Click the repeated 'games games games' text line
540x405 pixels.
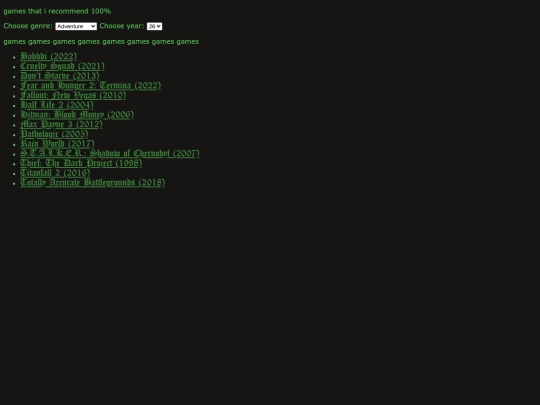pyautogui.click(x=101, y=41)
